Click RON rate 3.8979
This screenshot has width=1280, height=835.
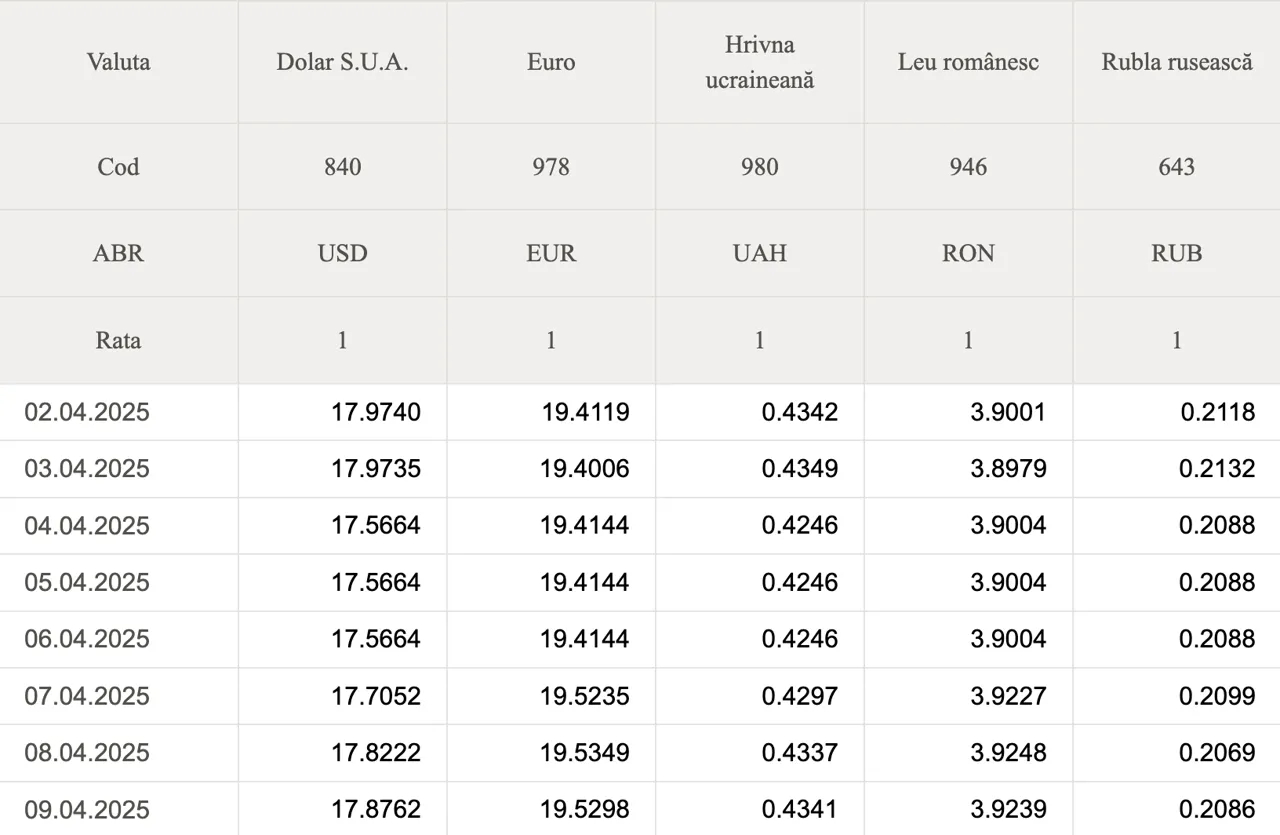tap(1008, 469)
